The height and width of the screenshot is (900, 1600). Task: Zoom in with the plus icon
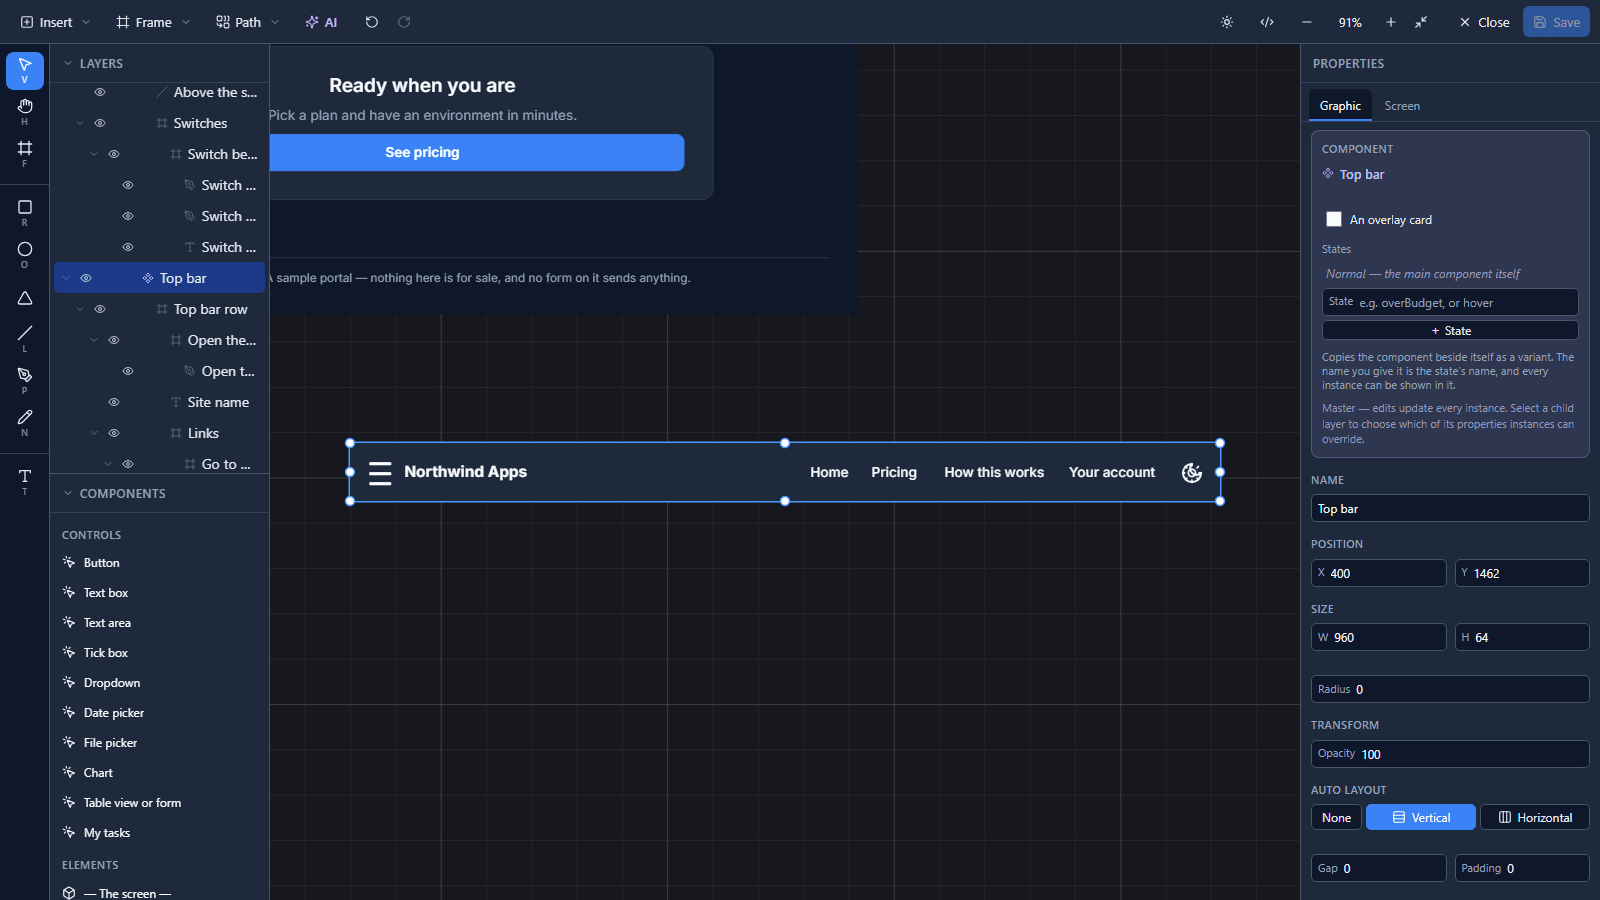tap(1390, 22)
